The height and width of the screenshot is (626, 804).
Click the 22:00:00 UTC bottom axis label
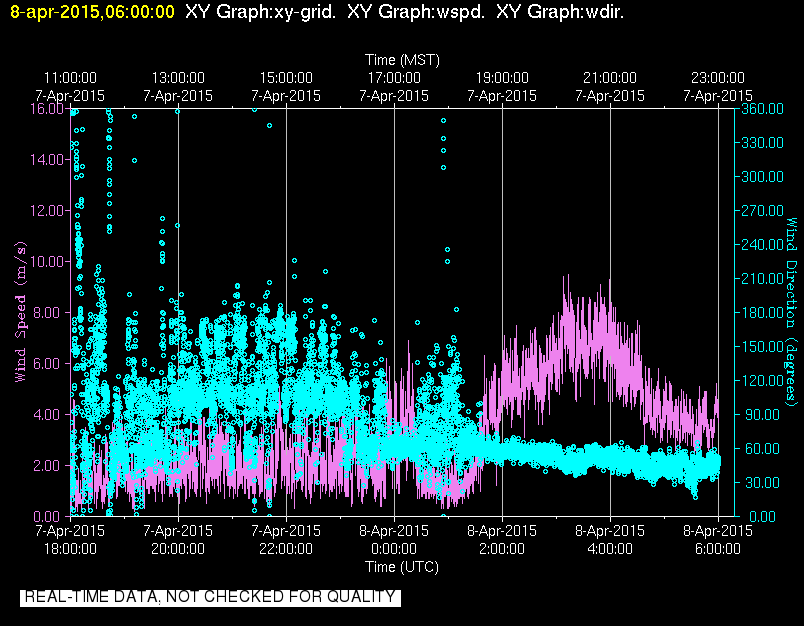[x=286, y=549]
